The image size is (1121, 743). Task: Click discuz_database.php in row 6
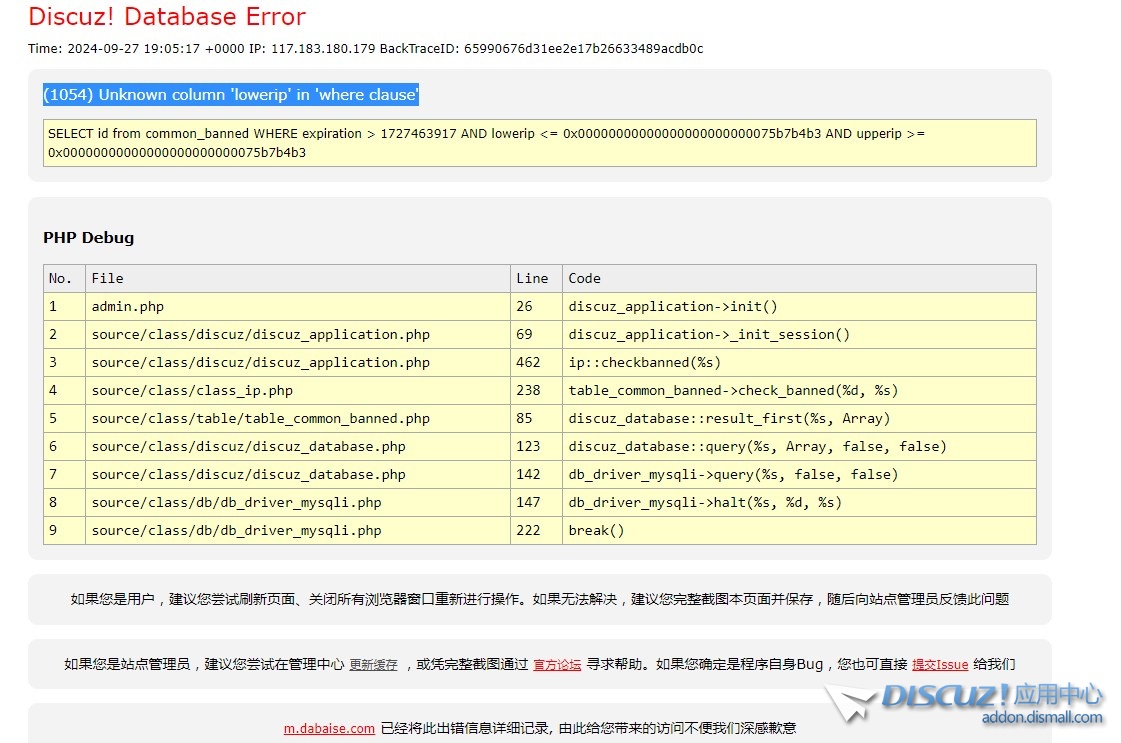tap(298, 446)
